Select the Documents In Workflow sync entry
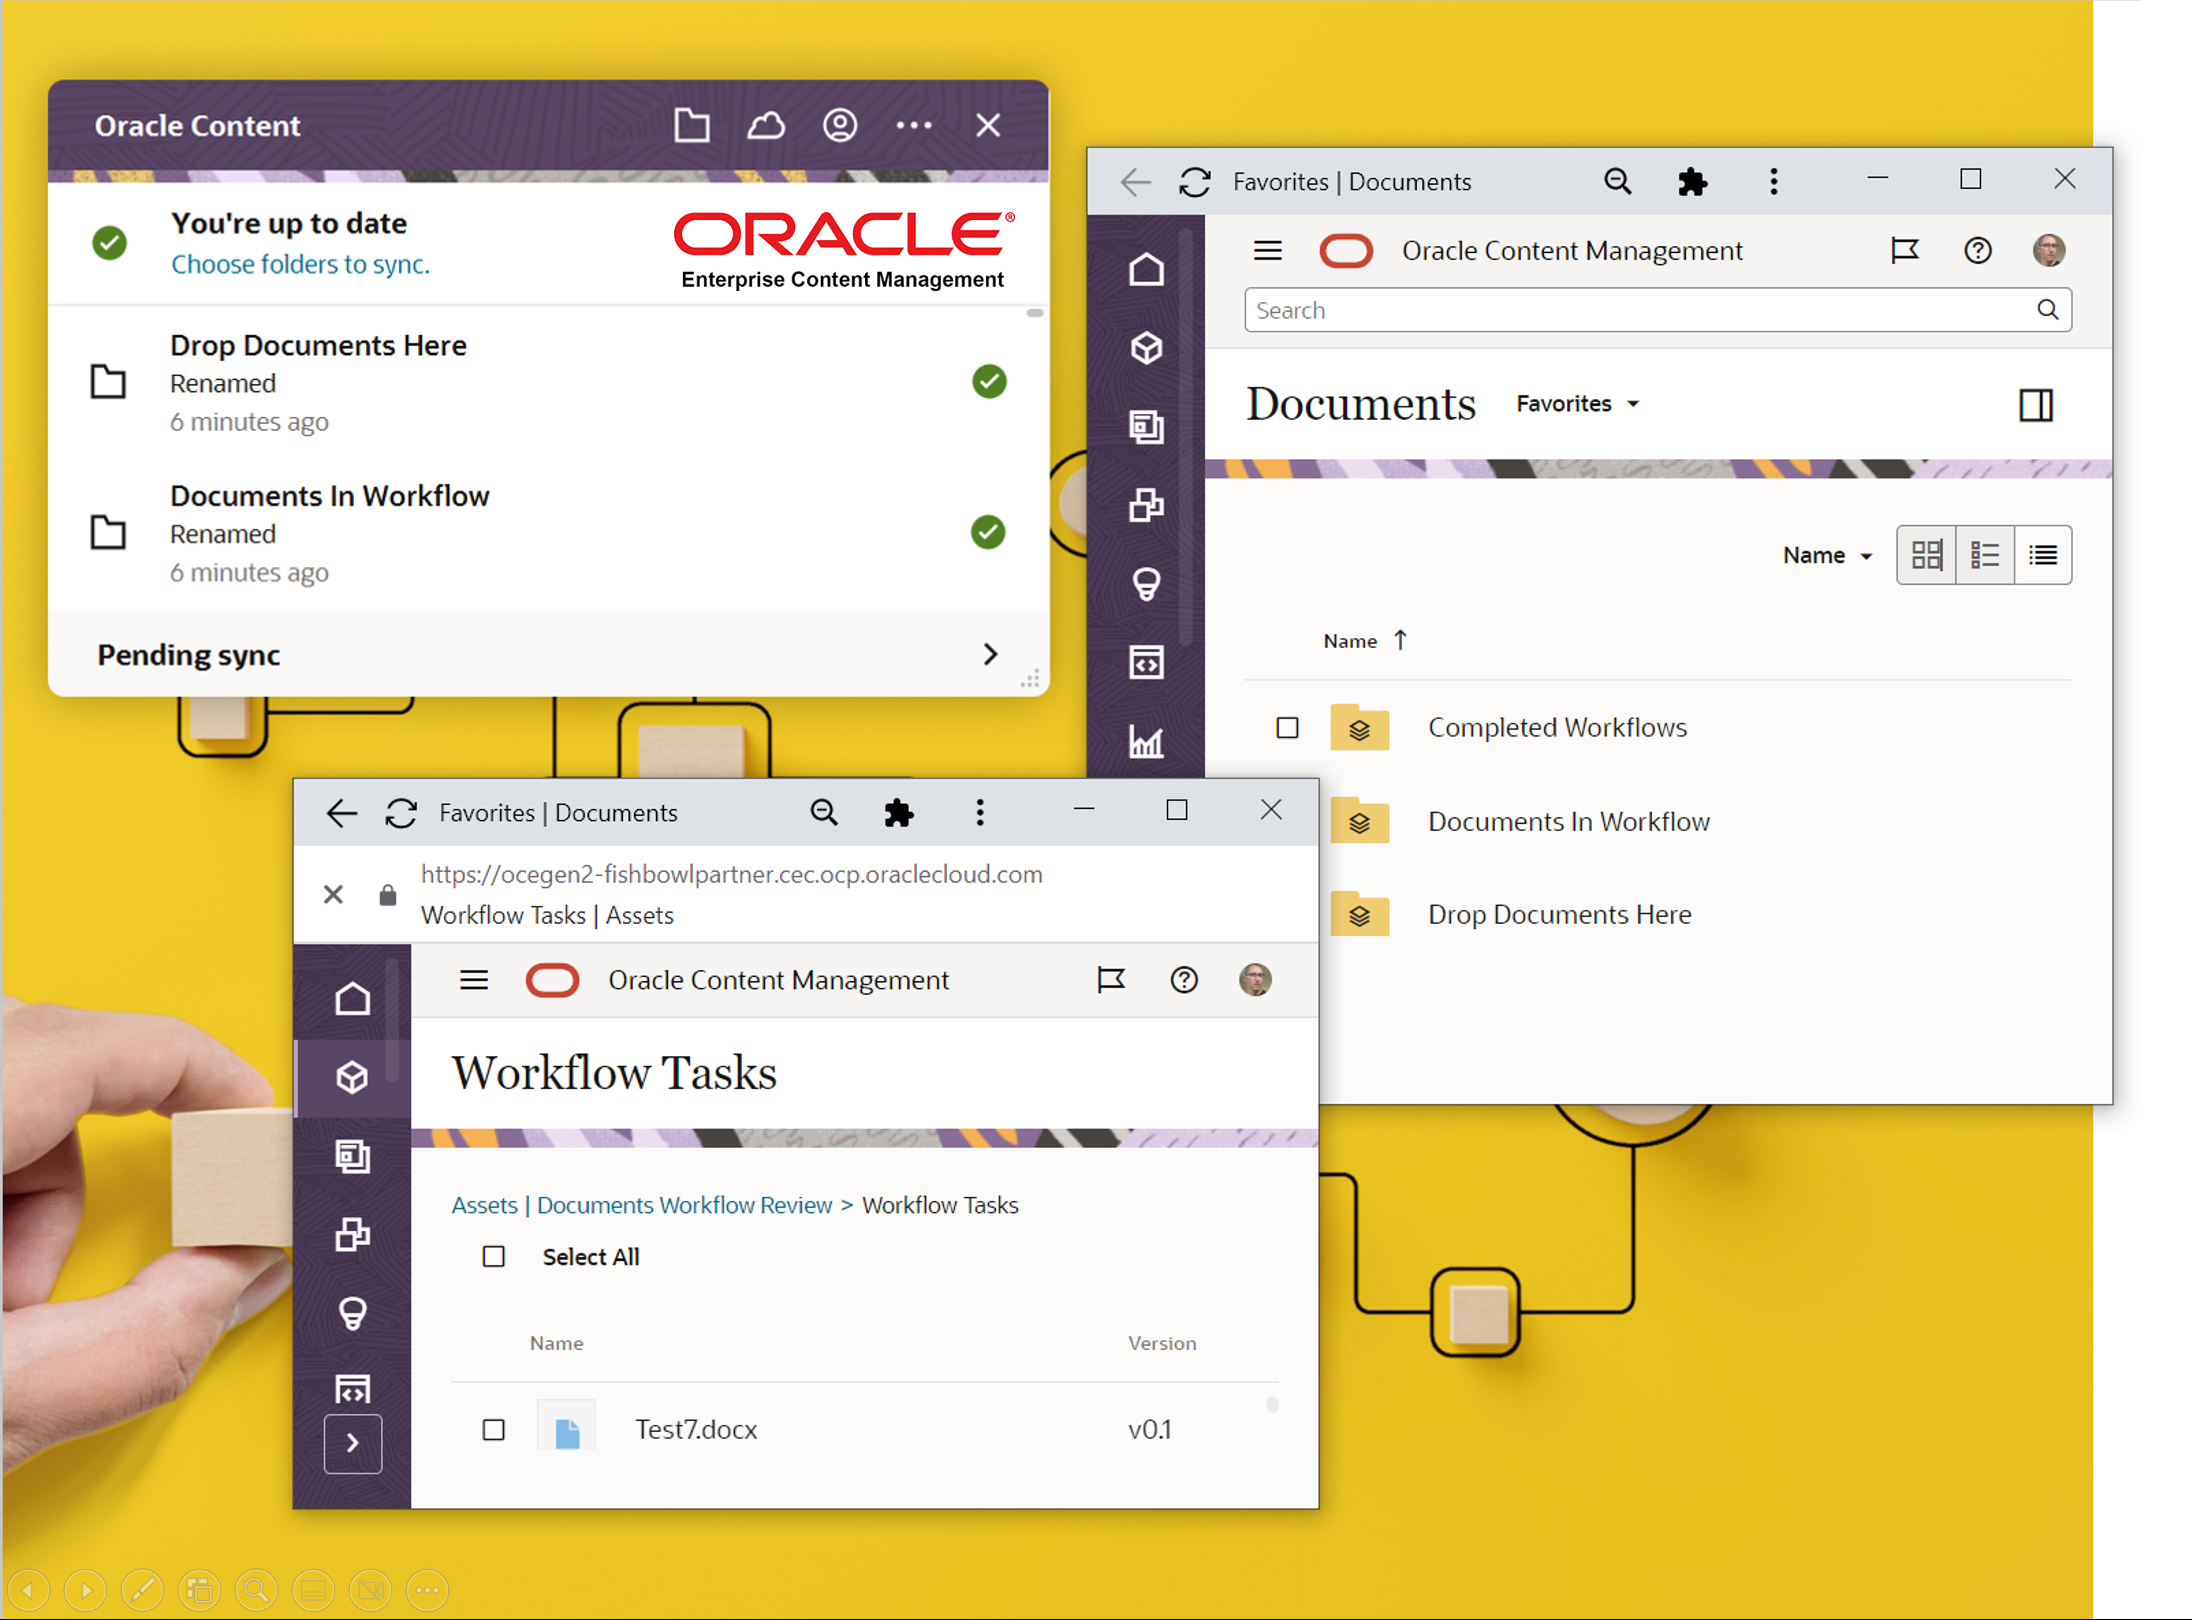The height and width of the screenshot is (1620, 2192). (x=548, y=533)
